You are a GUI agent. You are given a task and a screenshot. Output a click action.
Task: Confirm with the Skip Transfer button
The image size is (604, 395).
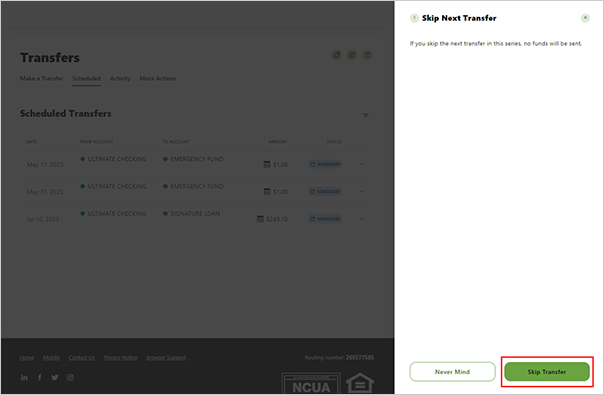pyautogui.click(x=547, y=371)
